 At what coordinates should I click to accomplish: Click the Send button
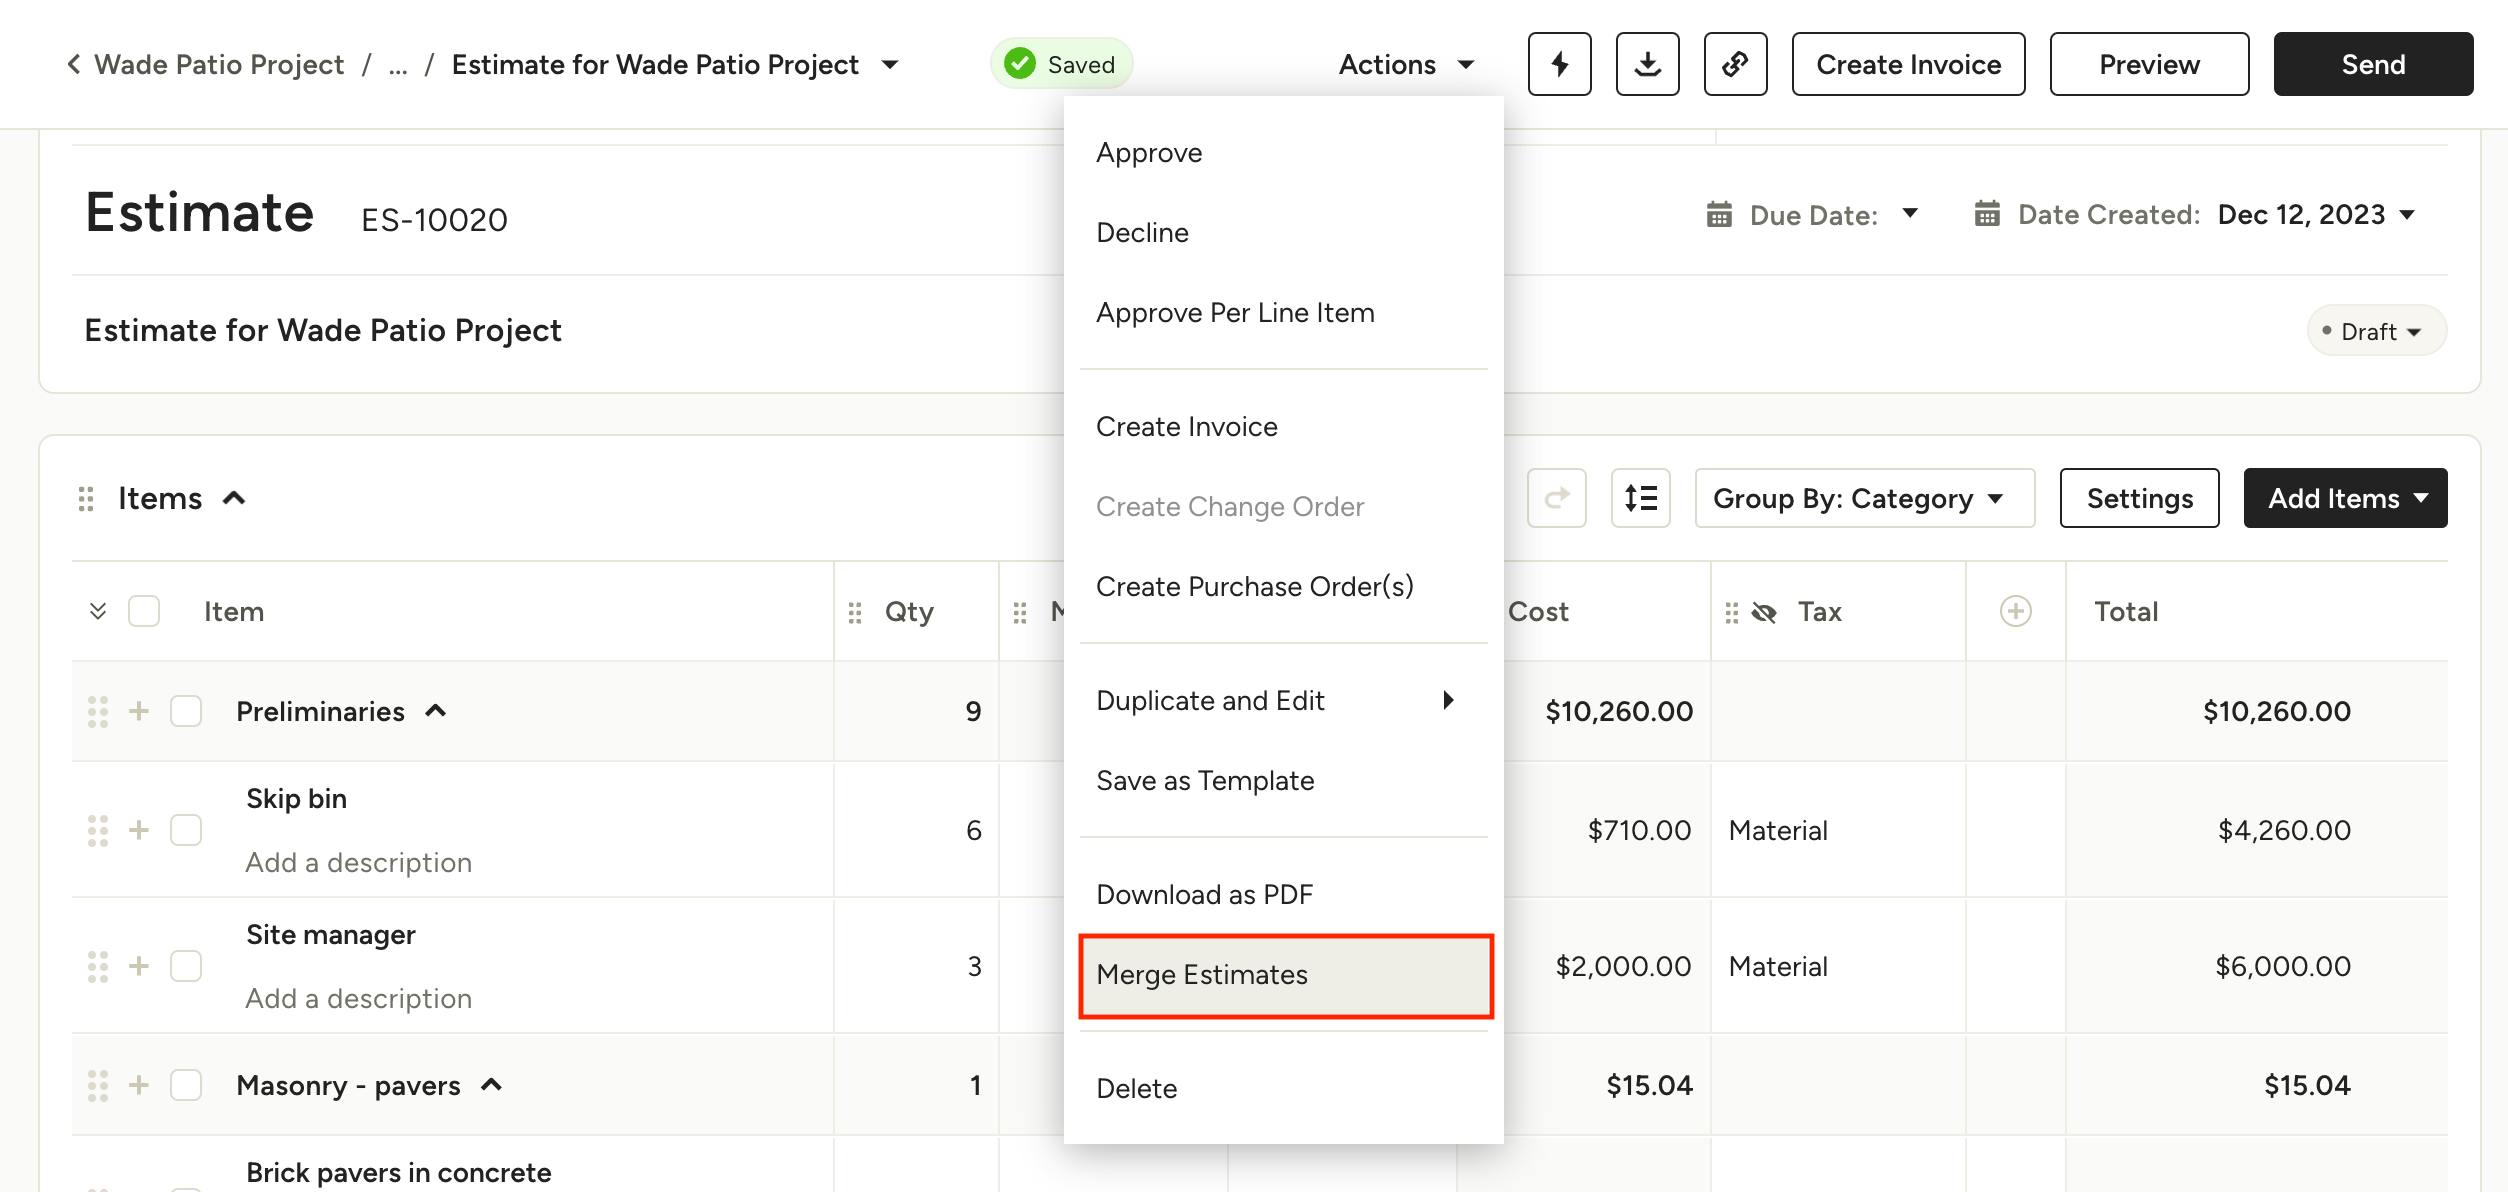pyautogui.click(x=2372, y=65)
